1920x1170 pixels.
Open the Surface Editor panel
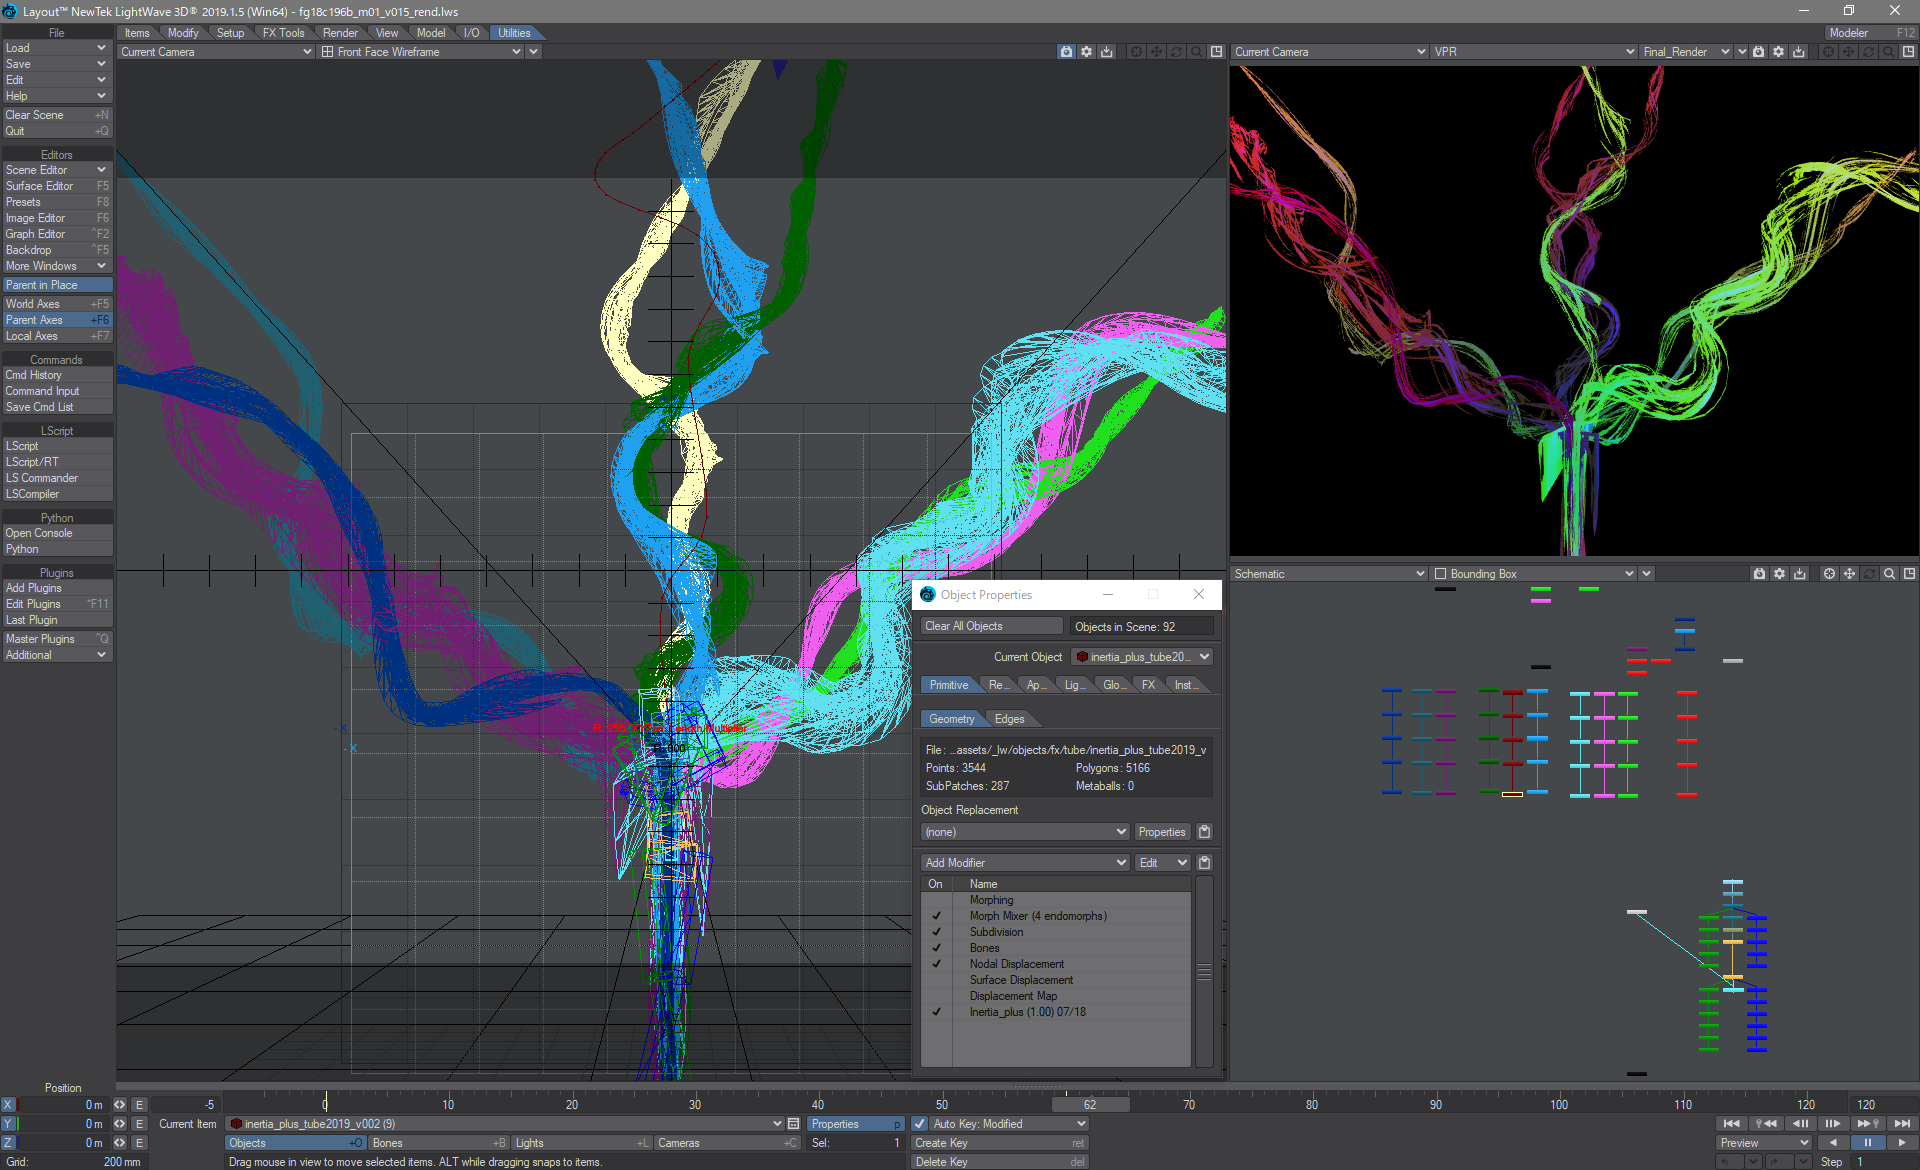pyautogui.click(x=55, y=187)
